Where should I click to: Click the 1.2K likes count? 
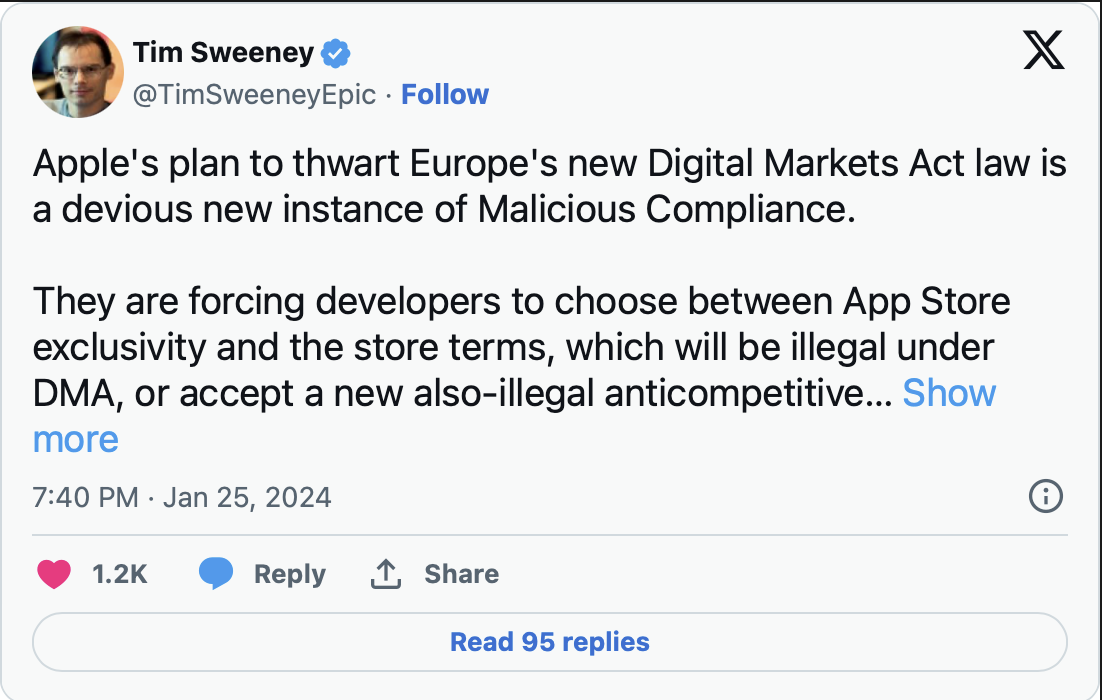pyautogui.click(x=119, y=574)
